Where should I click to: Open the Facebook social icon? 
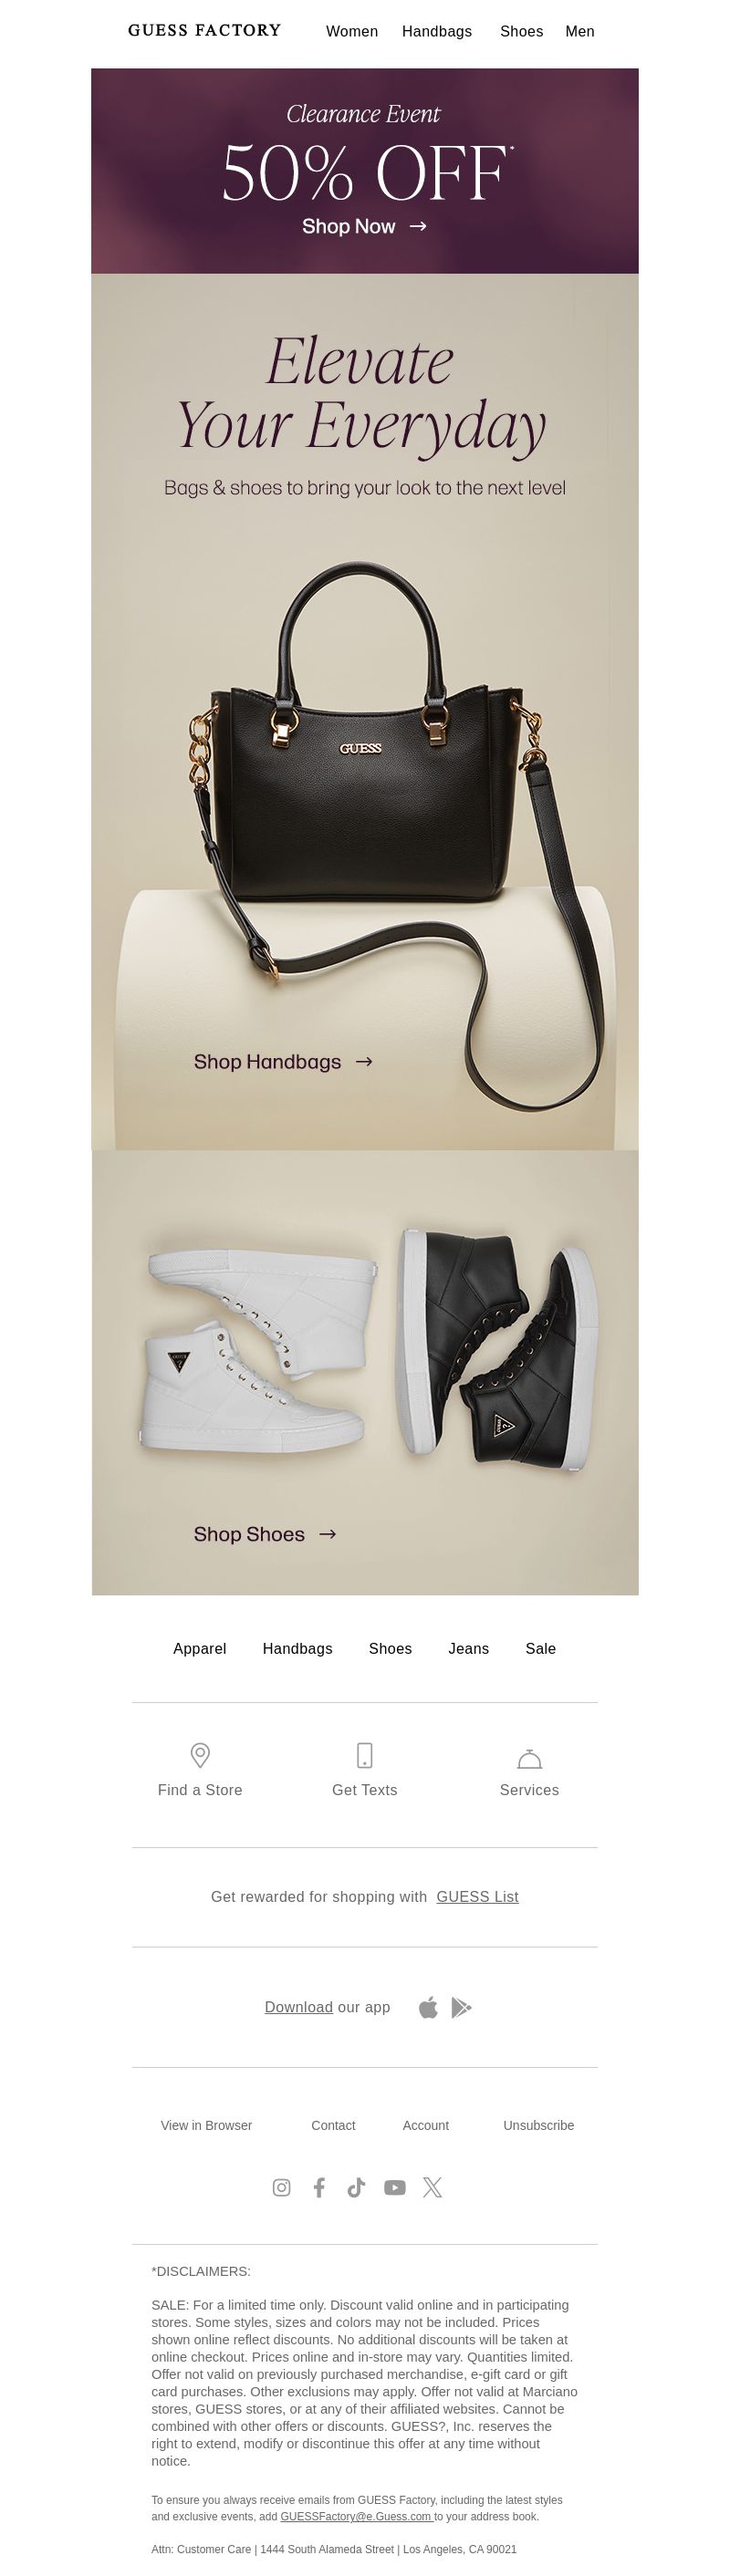[x=319, y=2187]
